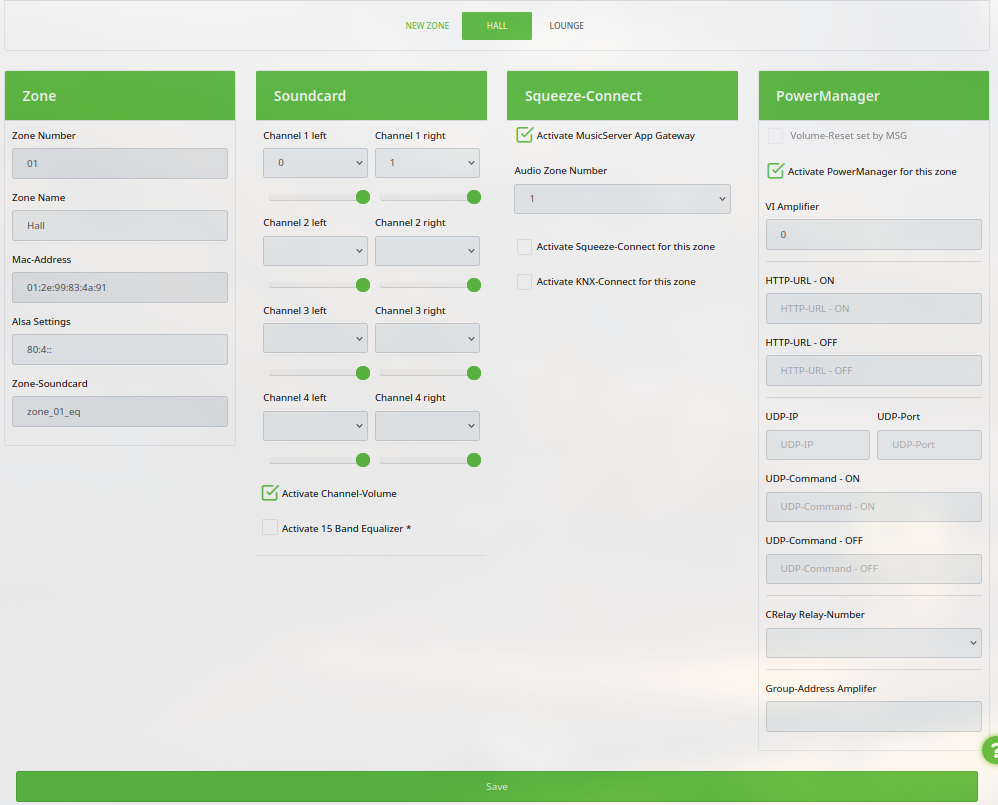Screen dimensions: 998x805
Task: Expand the Channel 4 right dropdown
Action: click(x=427, y=426)
